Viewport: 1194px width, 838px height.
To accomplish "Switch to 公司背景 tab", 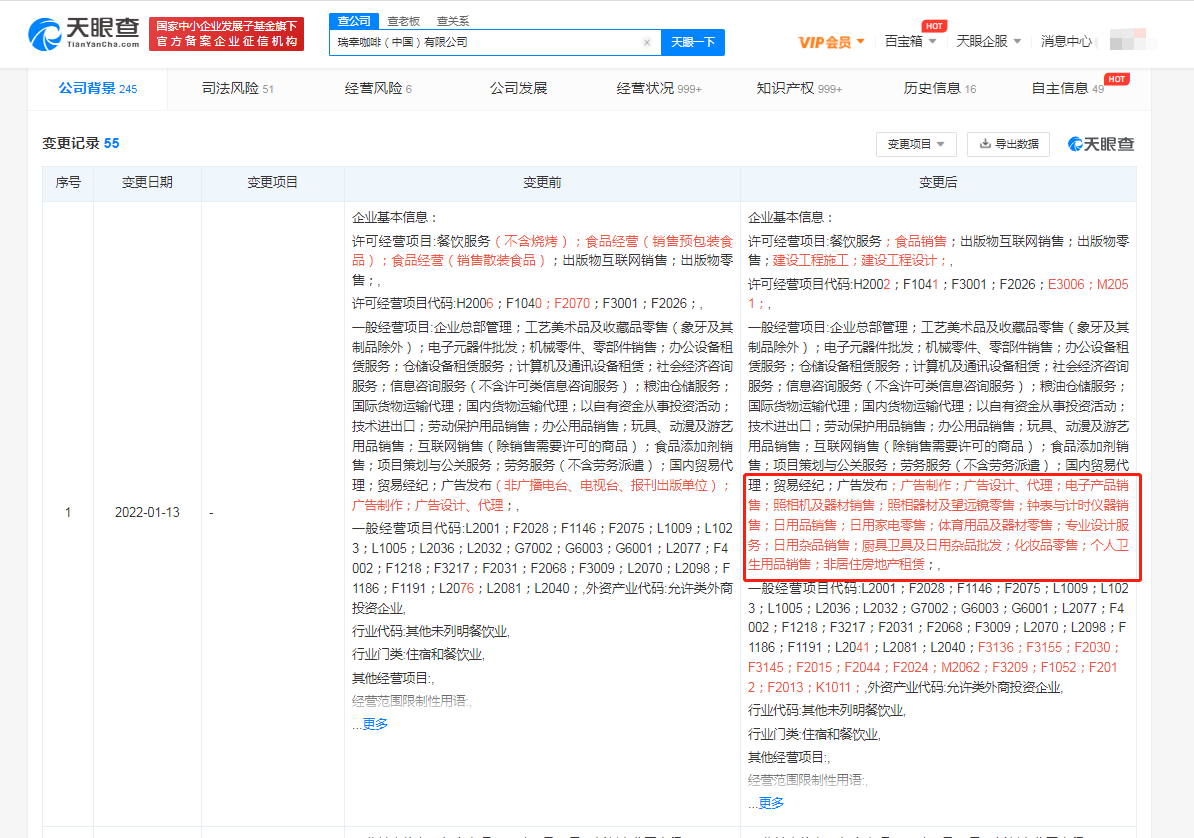I will 97,88.
